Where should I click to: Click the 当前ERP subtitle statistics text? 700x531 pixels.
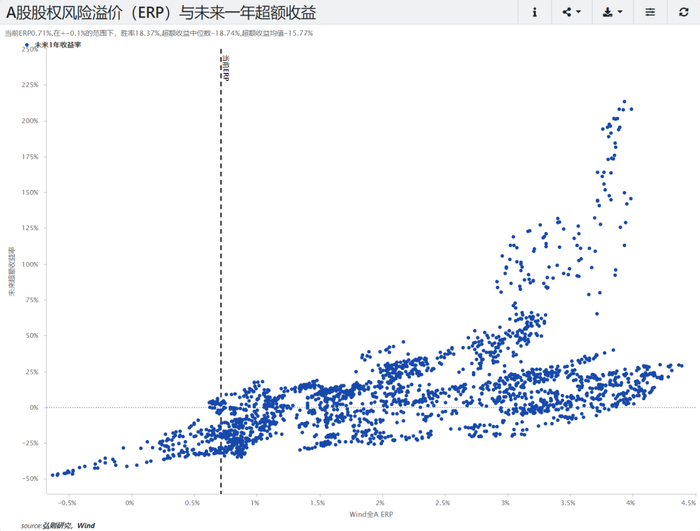coord(159,33)
